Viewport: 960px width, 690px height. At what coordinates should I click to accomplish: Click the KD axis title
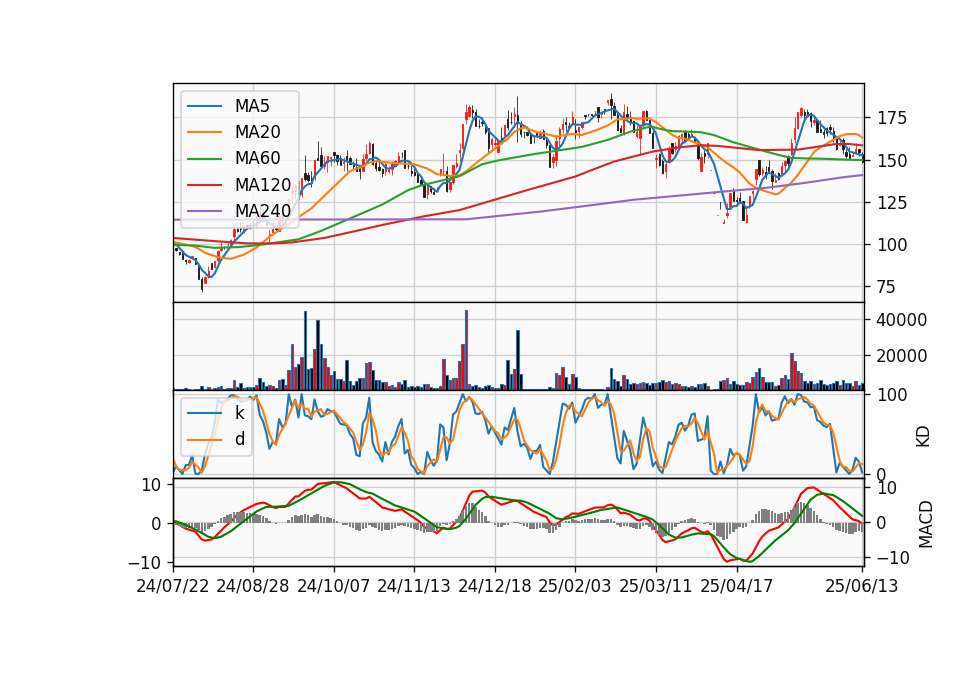tap(923, 437)
